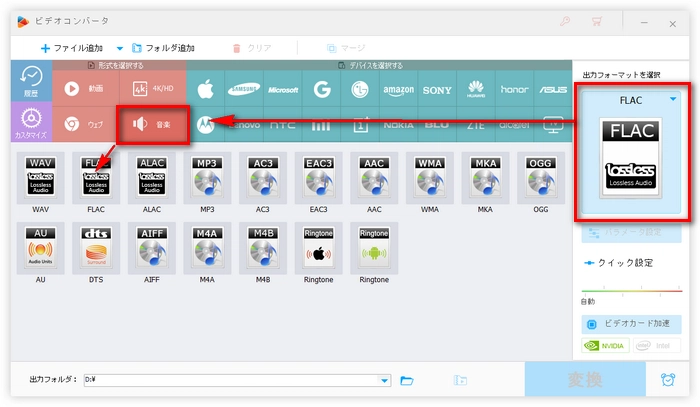
Task: Open the alarm clock scheduler icon
Action: click(x=666, y=380)
